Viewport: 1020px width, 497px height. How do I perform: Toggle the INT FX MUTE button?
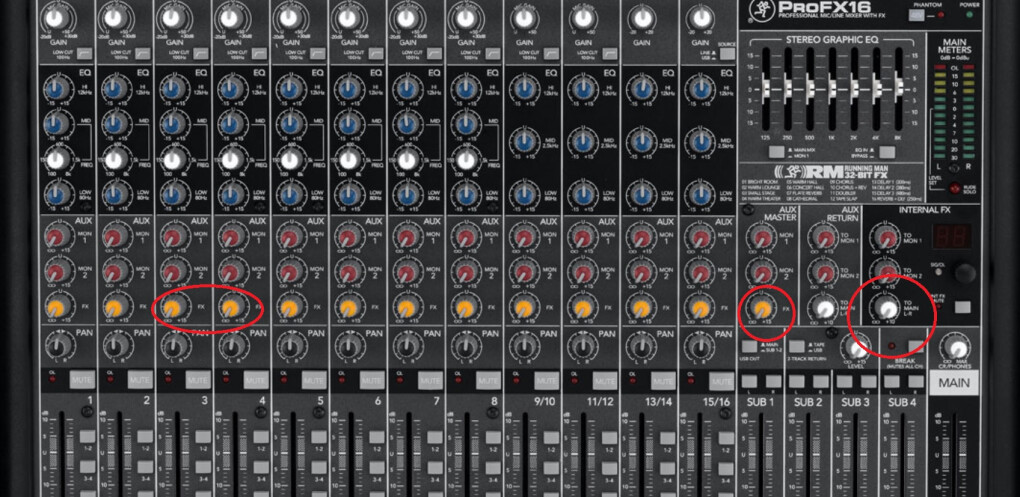[x=963, y=307]
